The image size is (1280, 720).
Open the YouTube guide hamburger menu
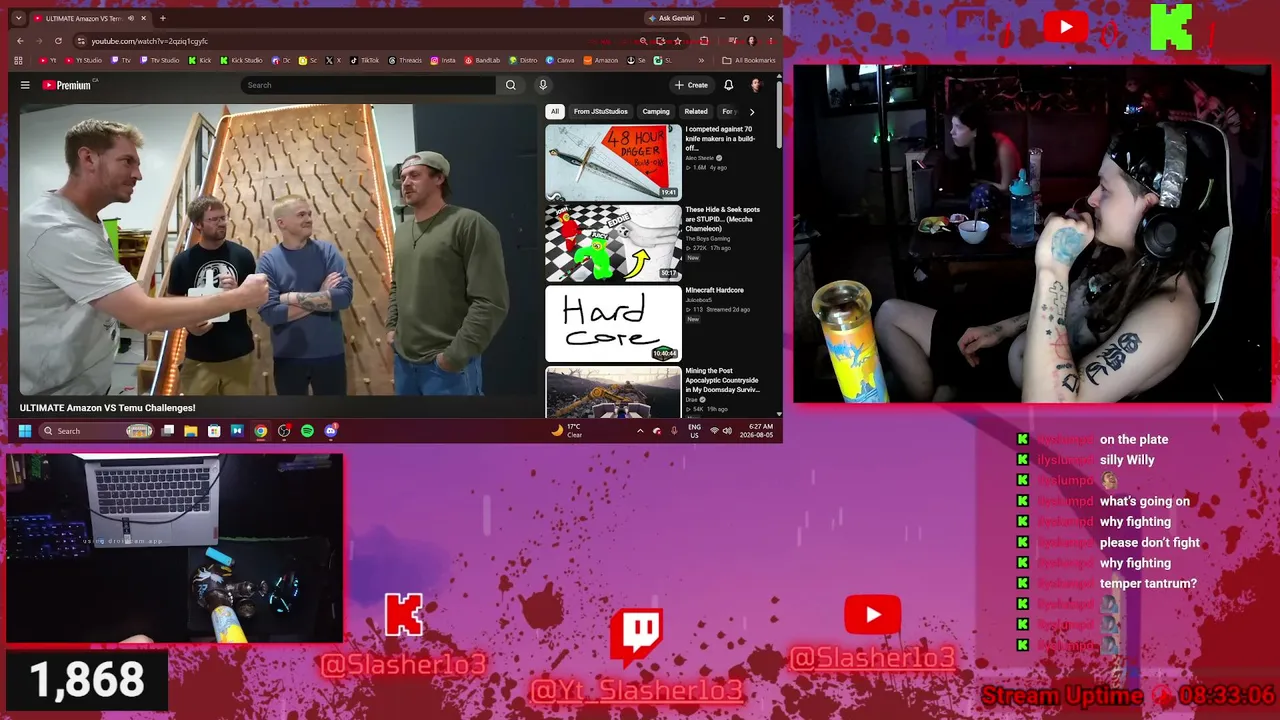[x=25, y=85]
